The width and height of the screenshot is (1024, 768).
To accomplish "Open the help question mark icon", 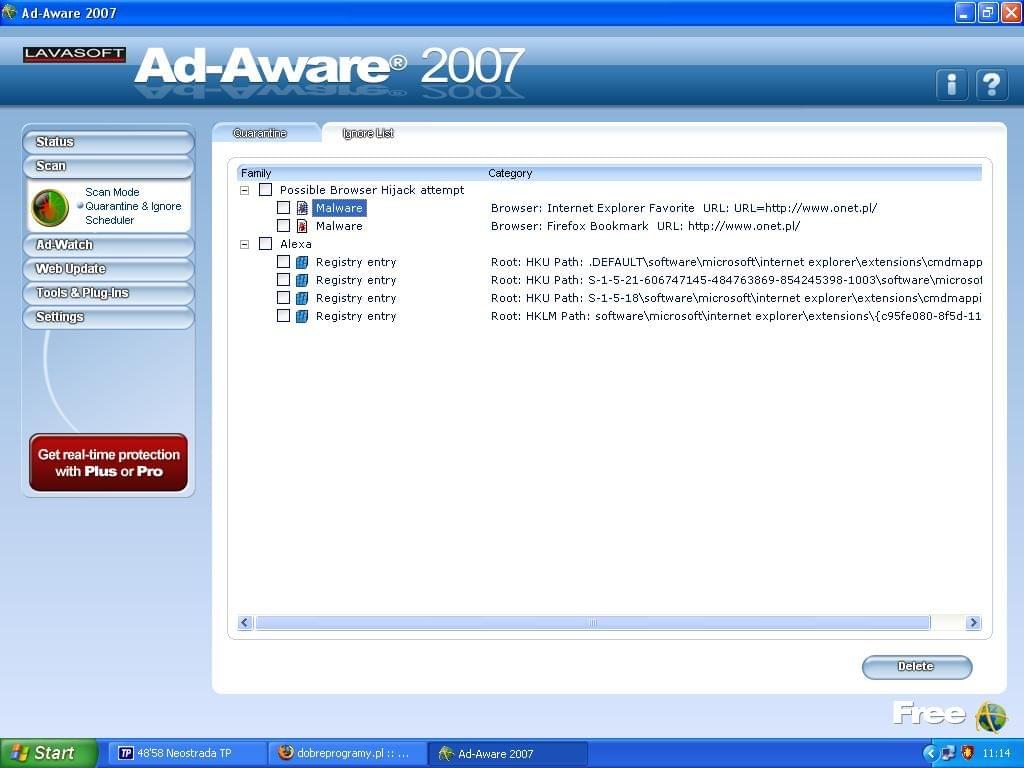I will (x=991, y=84).
